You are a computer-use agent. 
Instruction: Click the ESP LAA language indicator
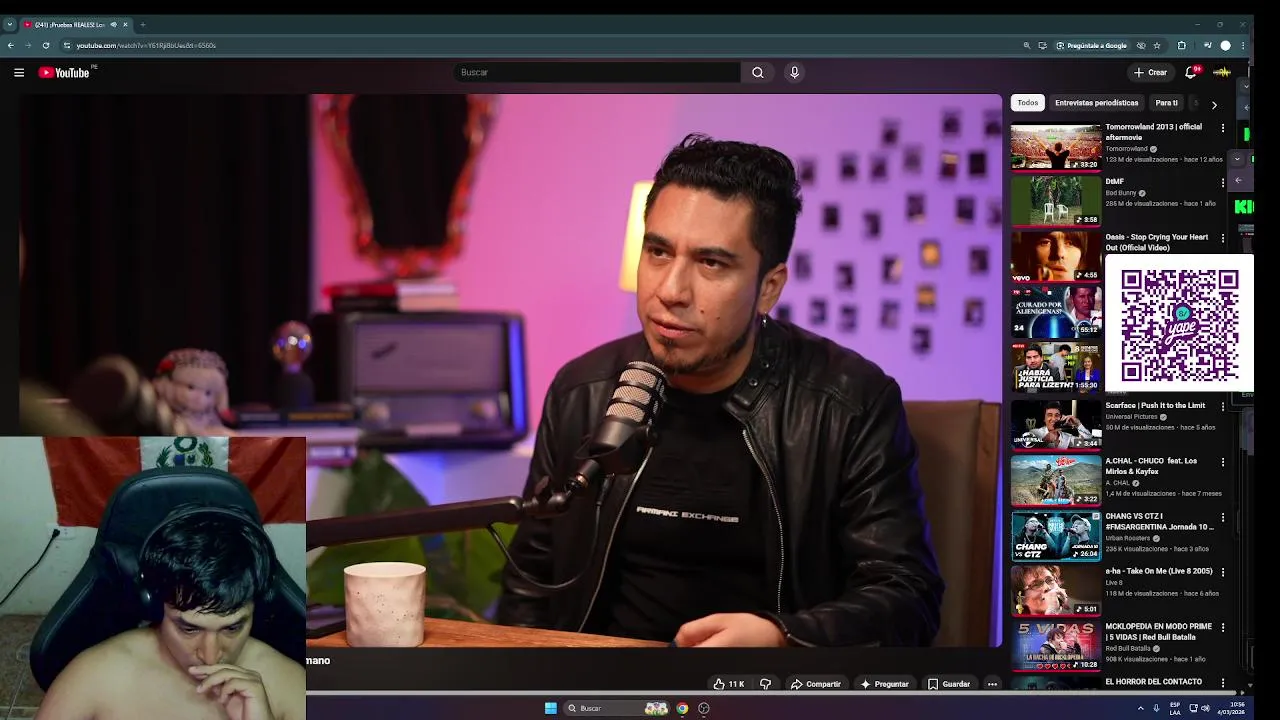tap(1175, 708)
